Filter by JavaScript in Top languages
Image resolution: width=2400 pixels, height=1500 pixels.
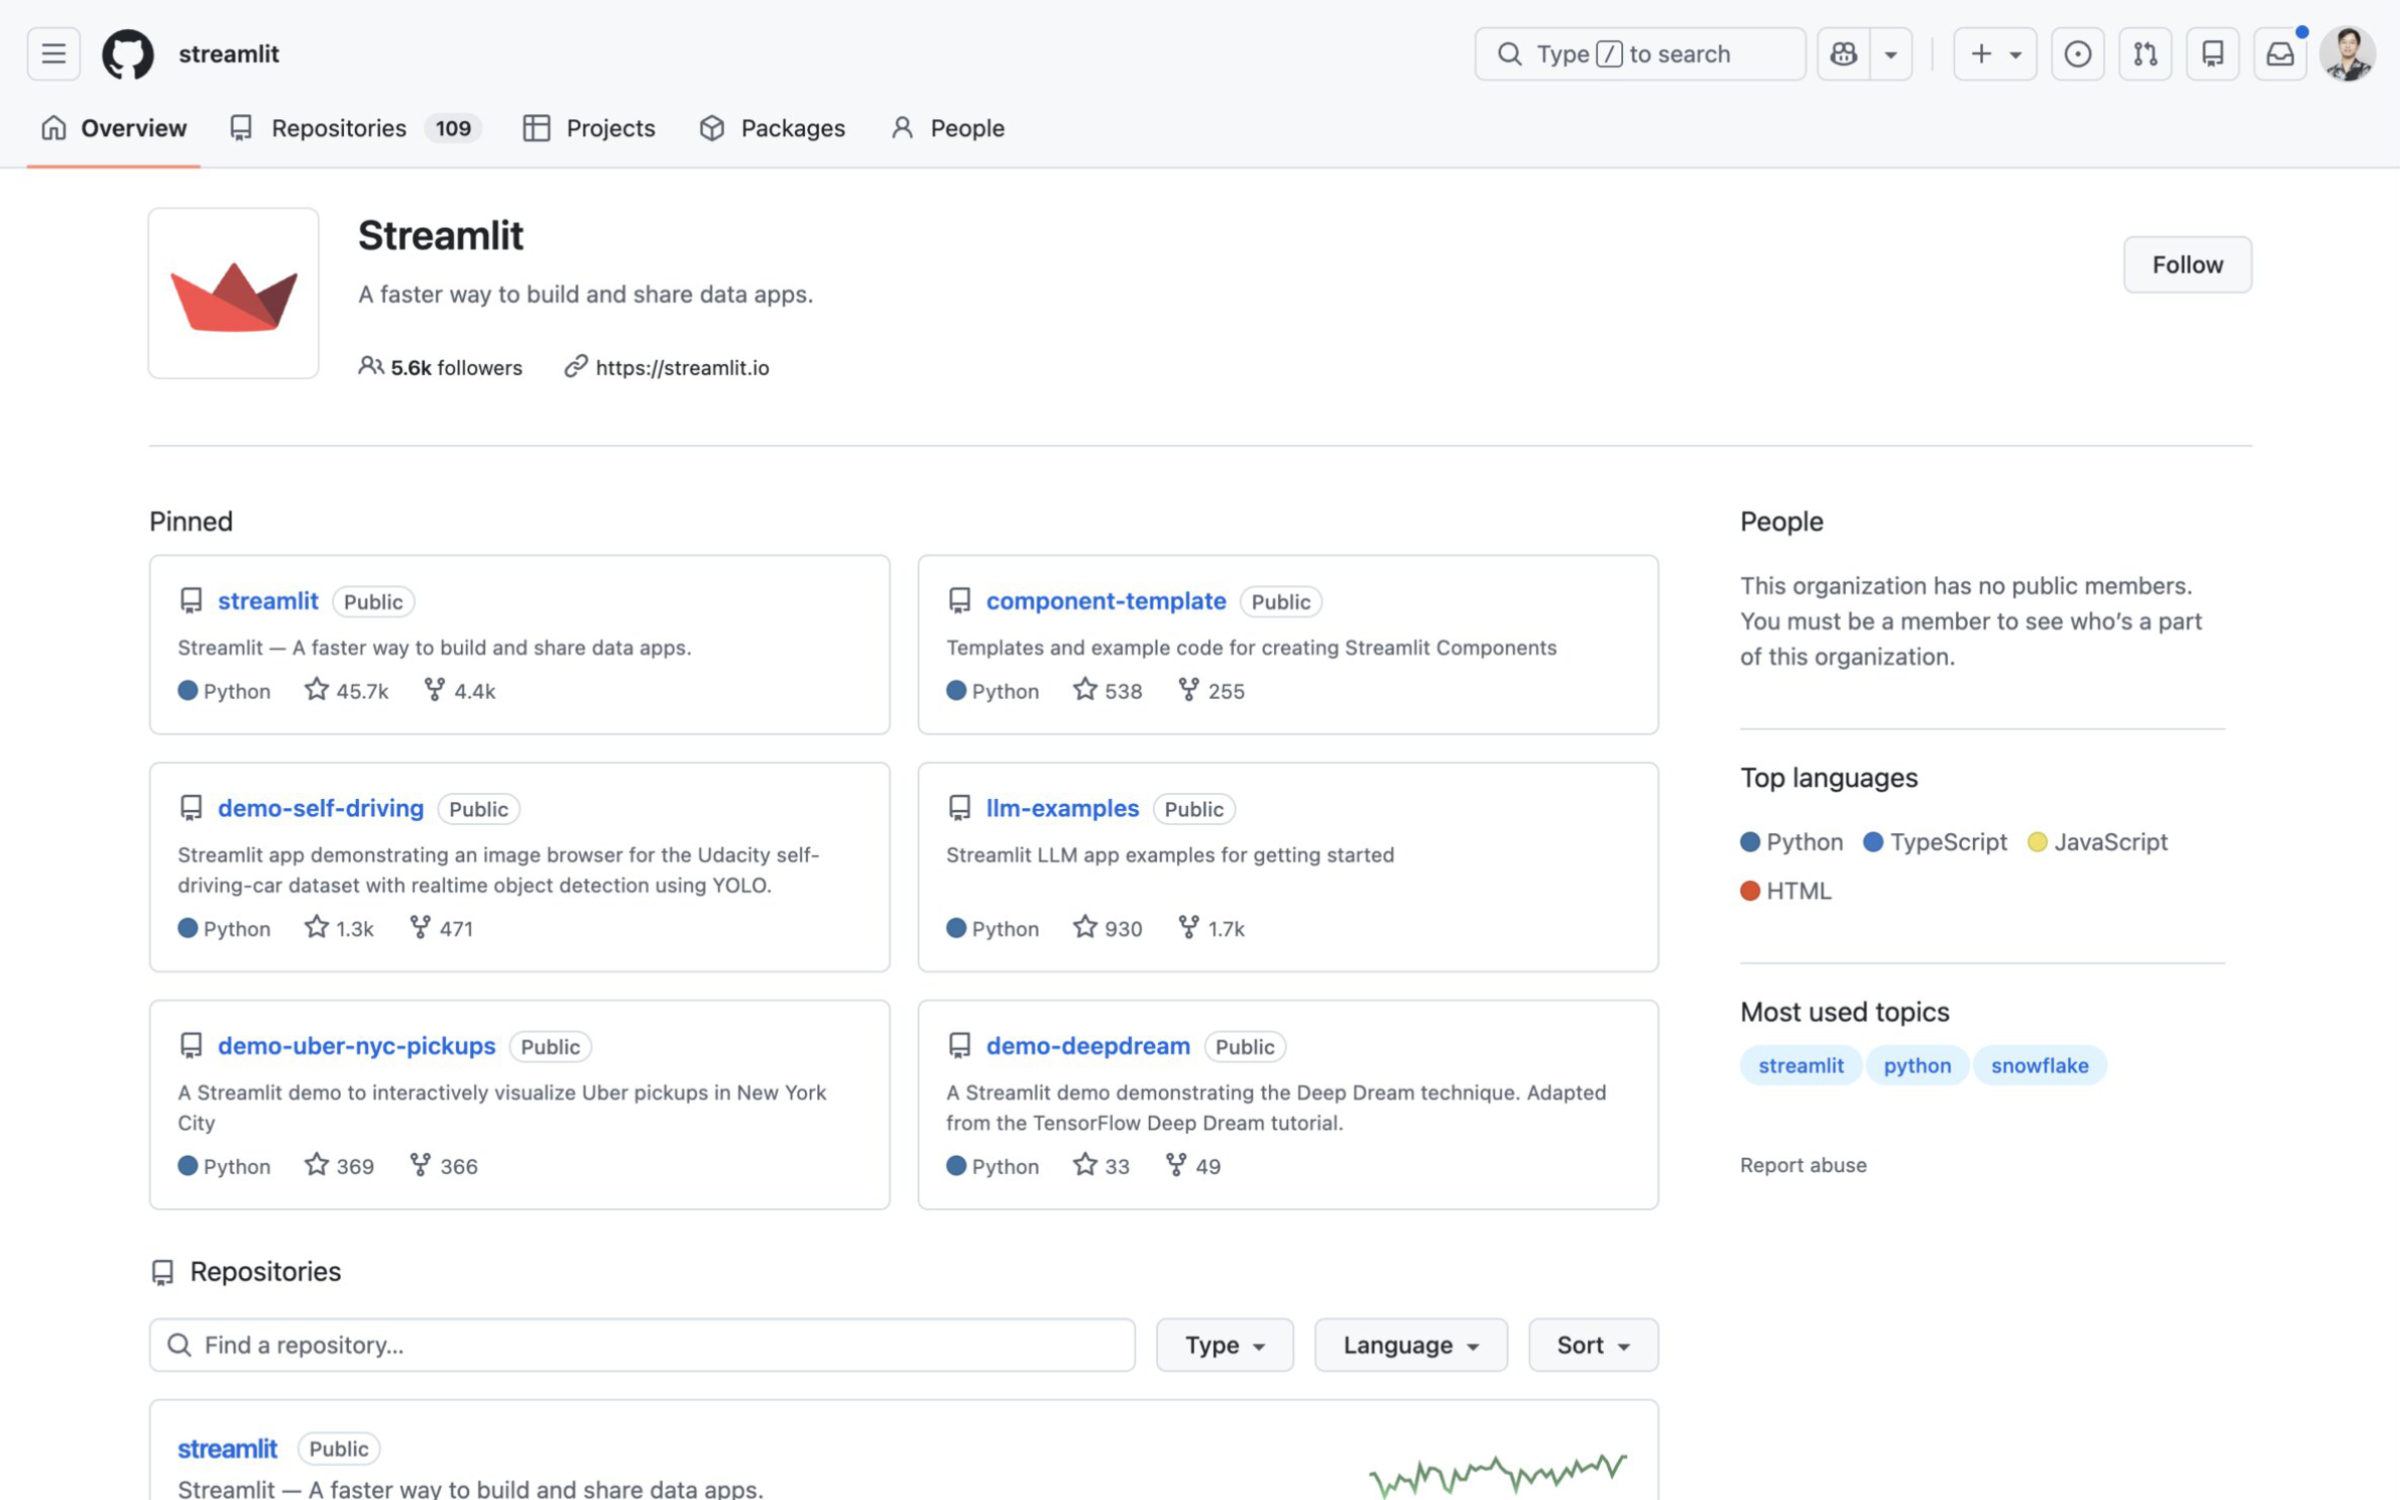2097,841
